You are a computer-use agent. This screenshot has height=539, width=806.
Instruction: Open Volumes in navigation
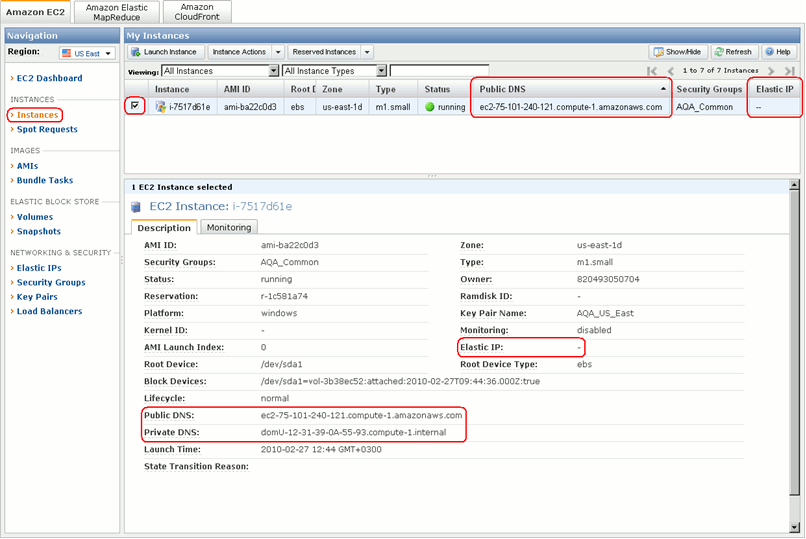pyautogui.click(x=34, y=217)
